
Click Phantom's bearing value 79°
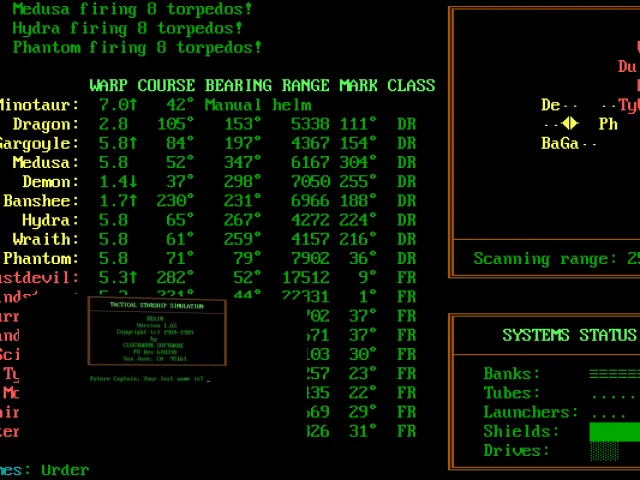[247, 258]
